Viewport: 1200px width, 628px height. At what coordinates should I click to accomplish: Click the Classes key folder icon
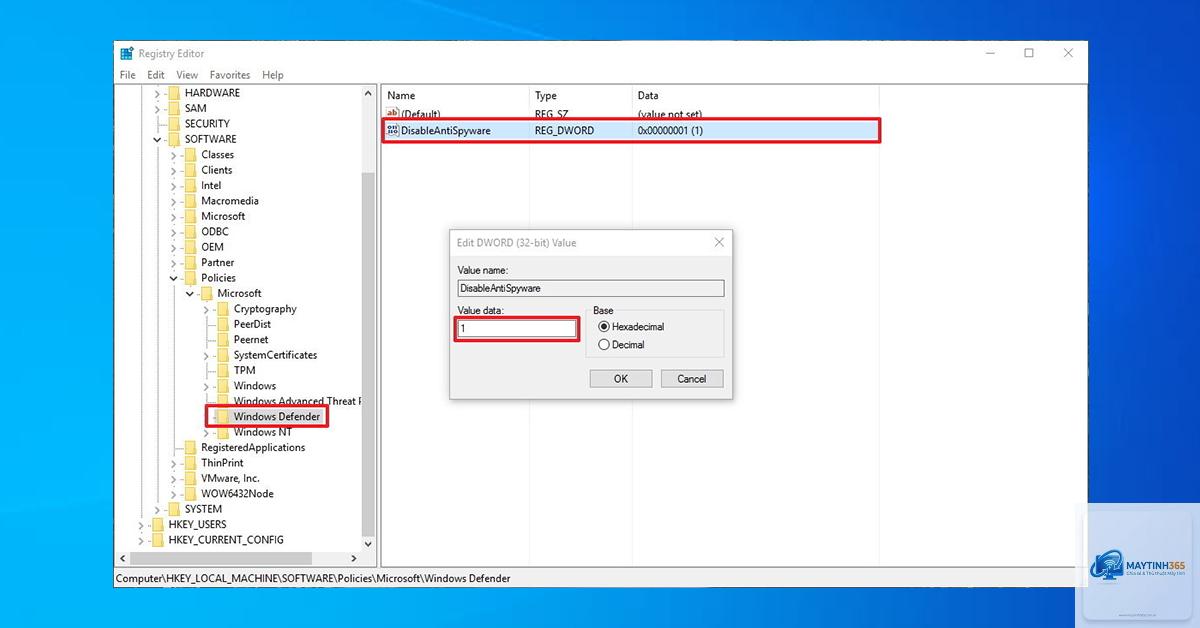(x=190, y=155)
